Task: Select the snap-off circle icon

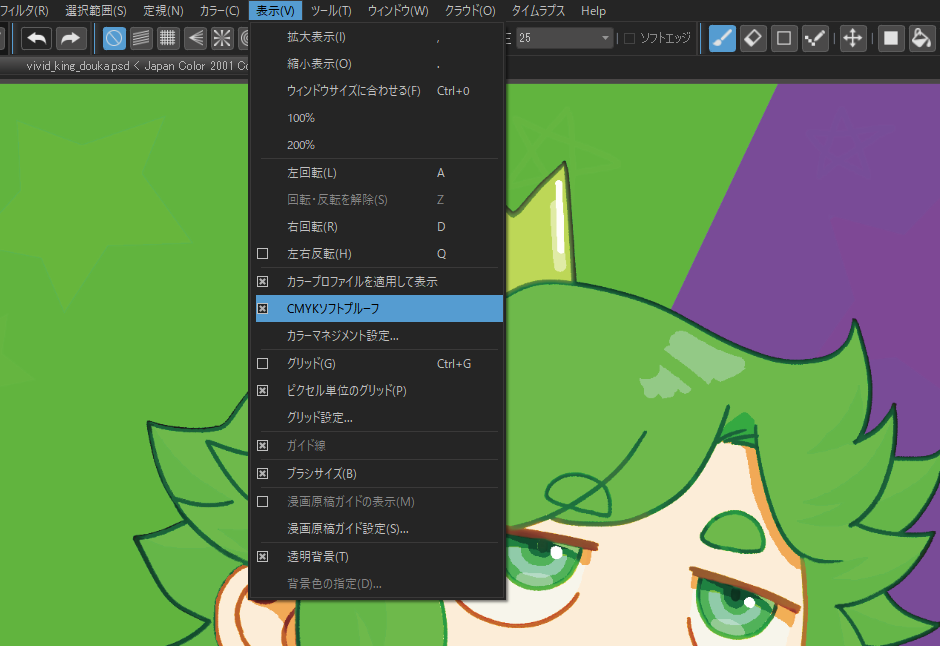Action: [115, 38]
